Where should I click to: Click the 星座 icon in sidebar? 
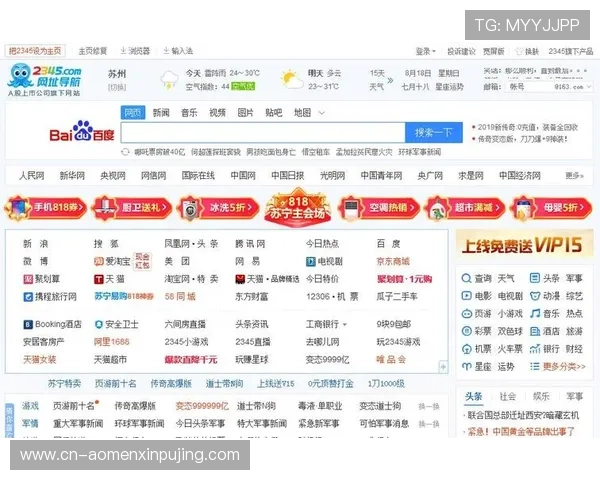466,366
